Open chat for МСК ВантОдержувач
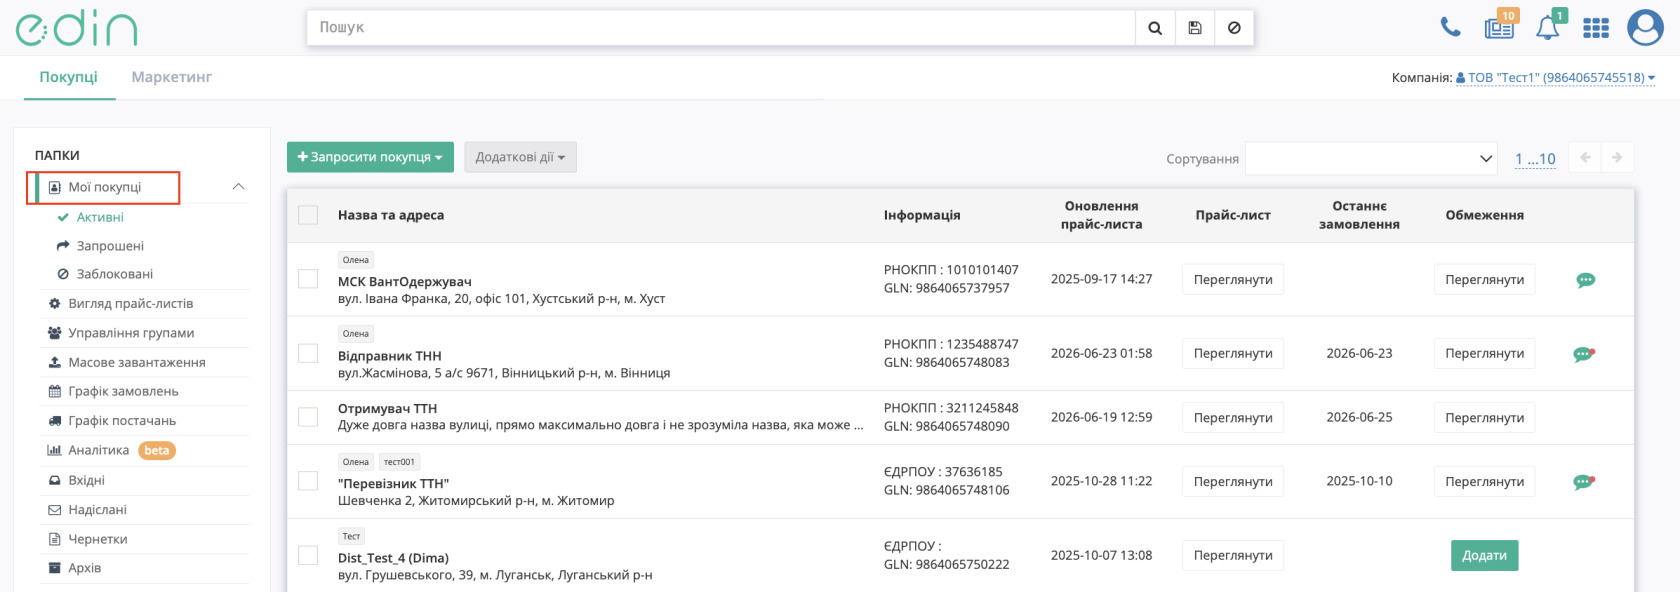The image size is (1680, 592). 1585,280
